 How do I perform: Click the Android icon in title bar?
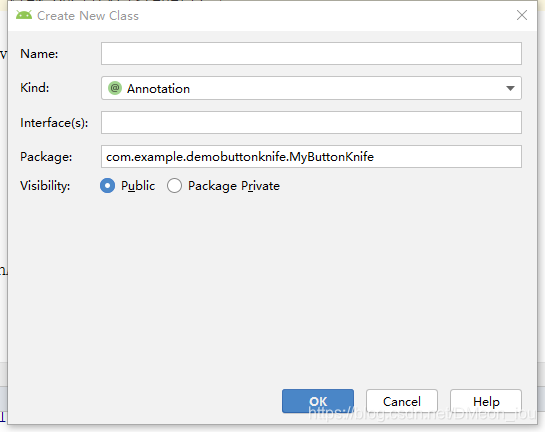[x=24, y=15]
